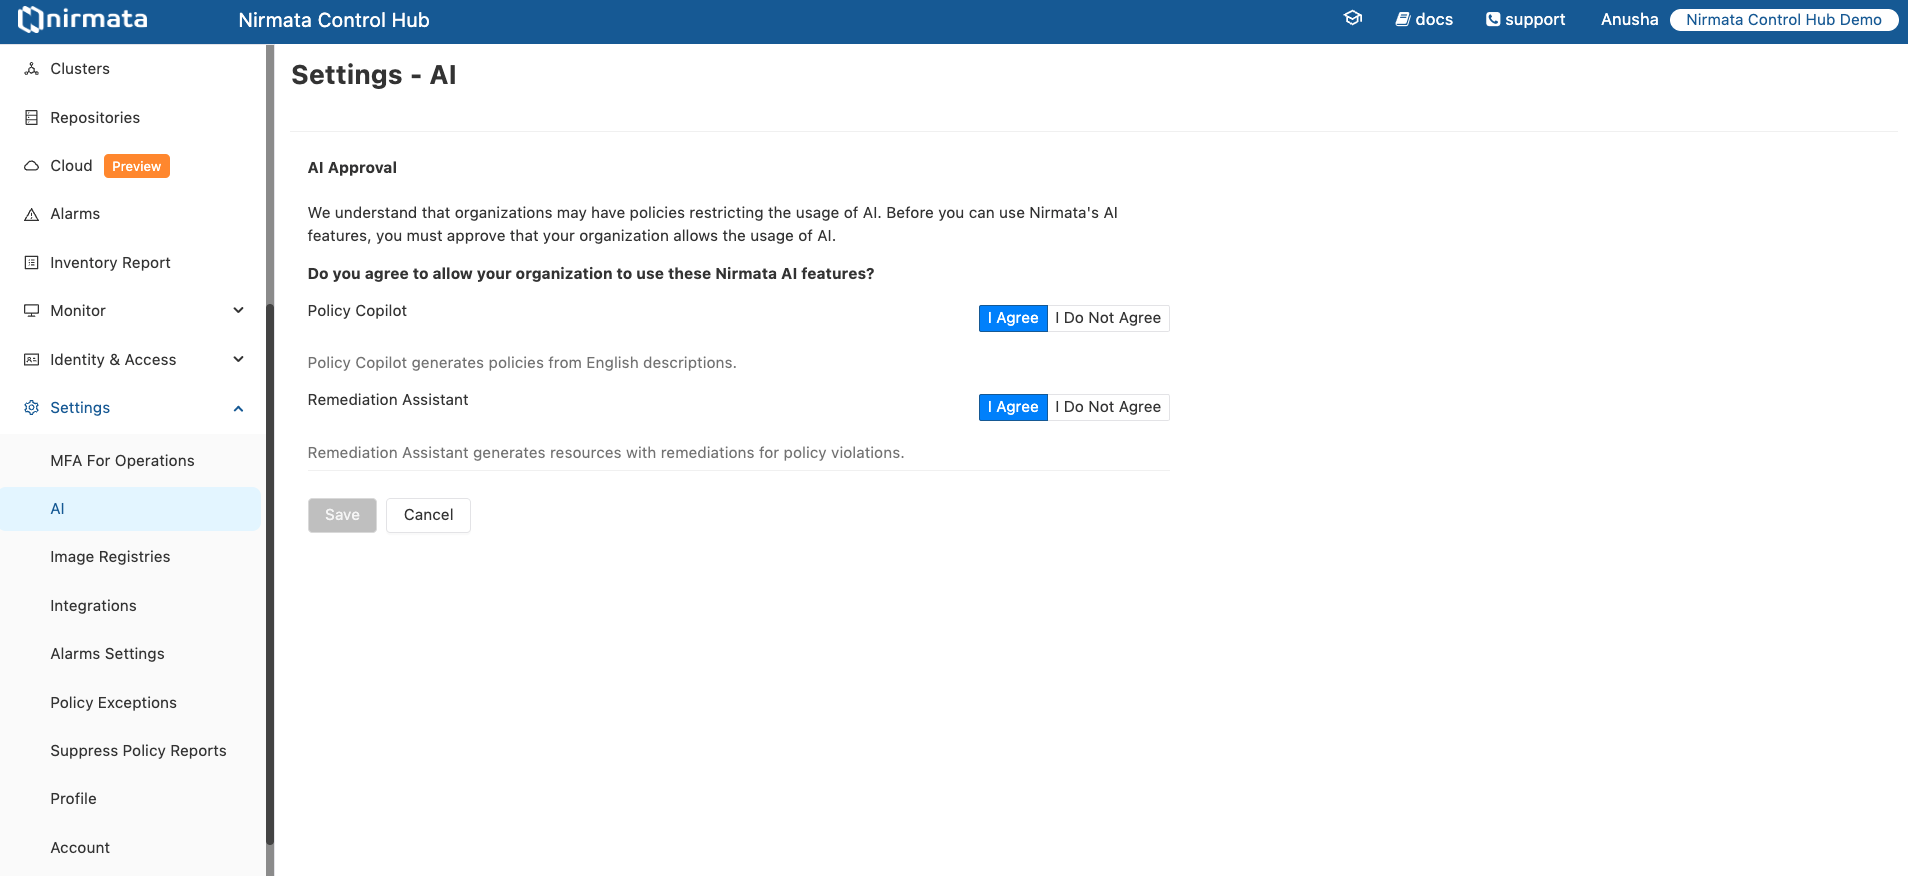This screenshot has height=876, width=1908.
Task: Open Alarms via the warning triangle icon
Action: pyautogui.click(x=32, y=214)
